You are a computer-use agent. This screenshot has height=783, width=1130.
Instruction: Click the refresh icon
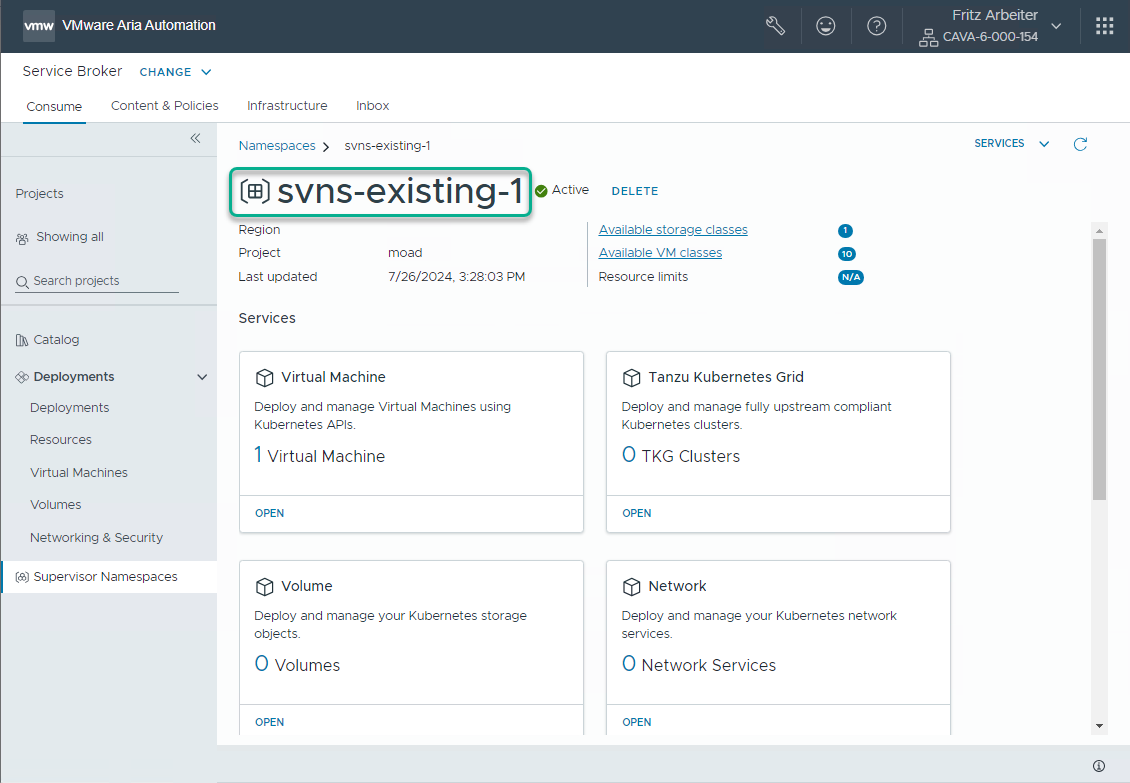pyautogui.click(x=1080, y=144)
